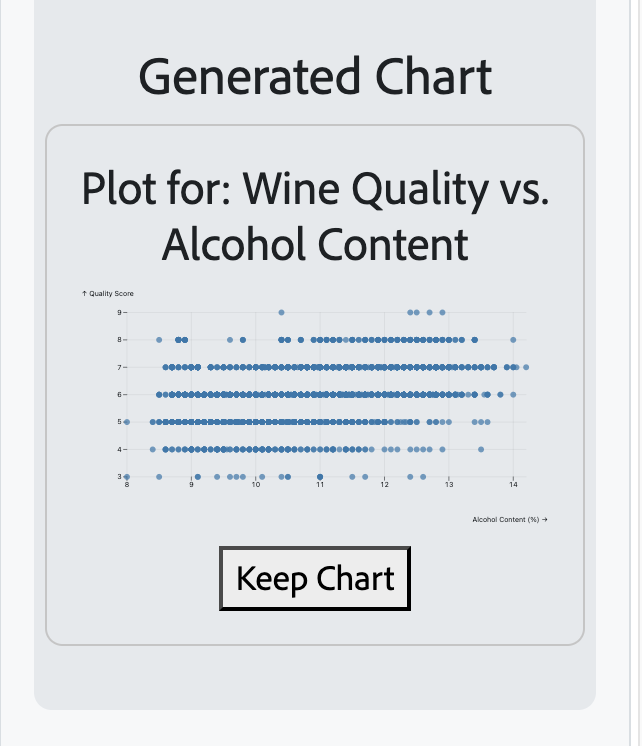Click the Keep Chart button
Viewport: 642px width, 746px height.
point(315,579)
